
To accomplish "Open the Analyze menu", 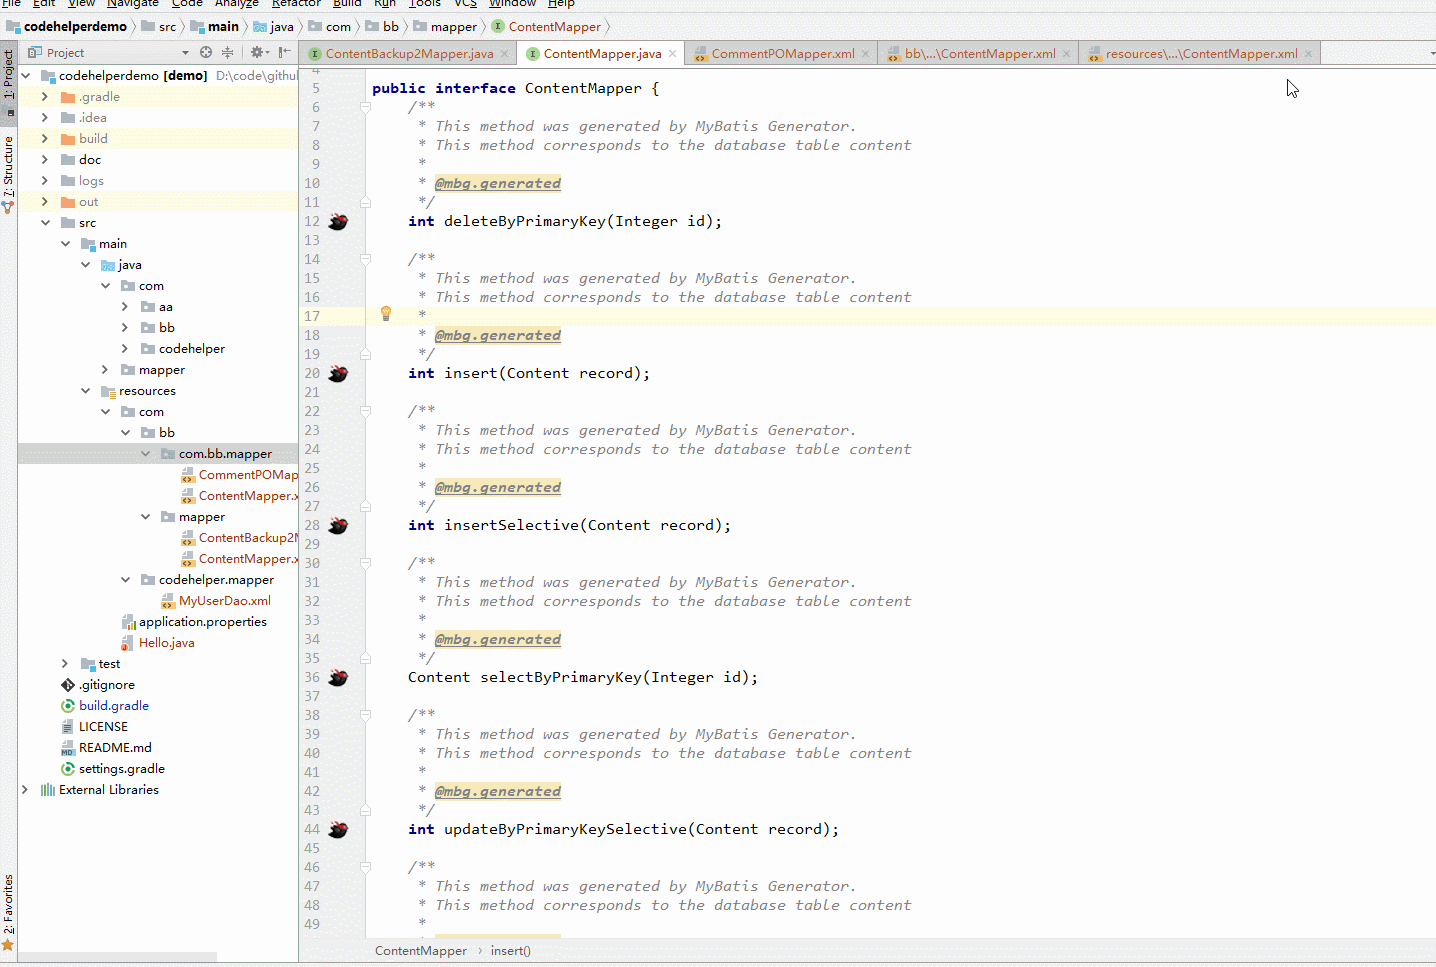I will coord(237,4).
